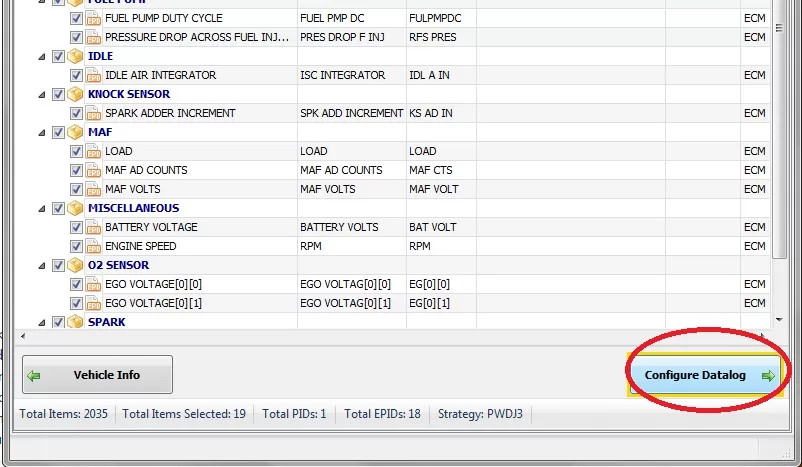Click Total PIDs: 1 status entry
Image resolution: width=802 pixels, height=467 pixels.
(x=294, y=414)
